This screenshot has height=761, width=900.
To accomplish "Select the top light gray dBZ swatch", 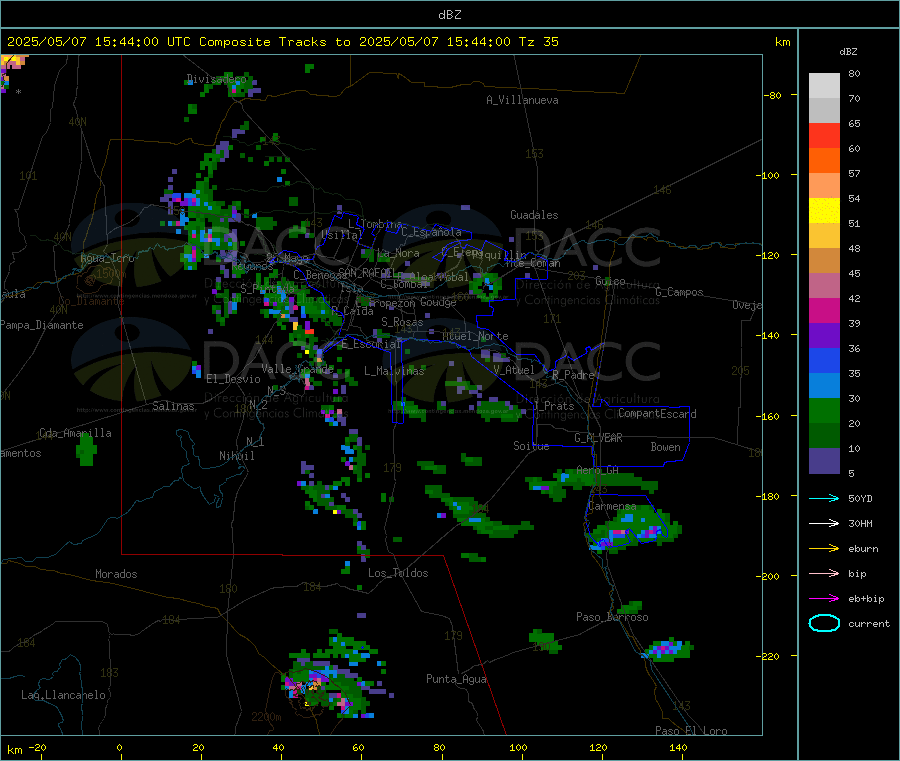I will (824, 86).
